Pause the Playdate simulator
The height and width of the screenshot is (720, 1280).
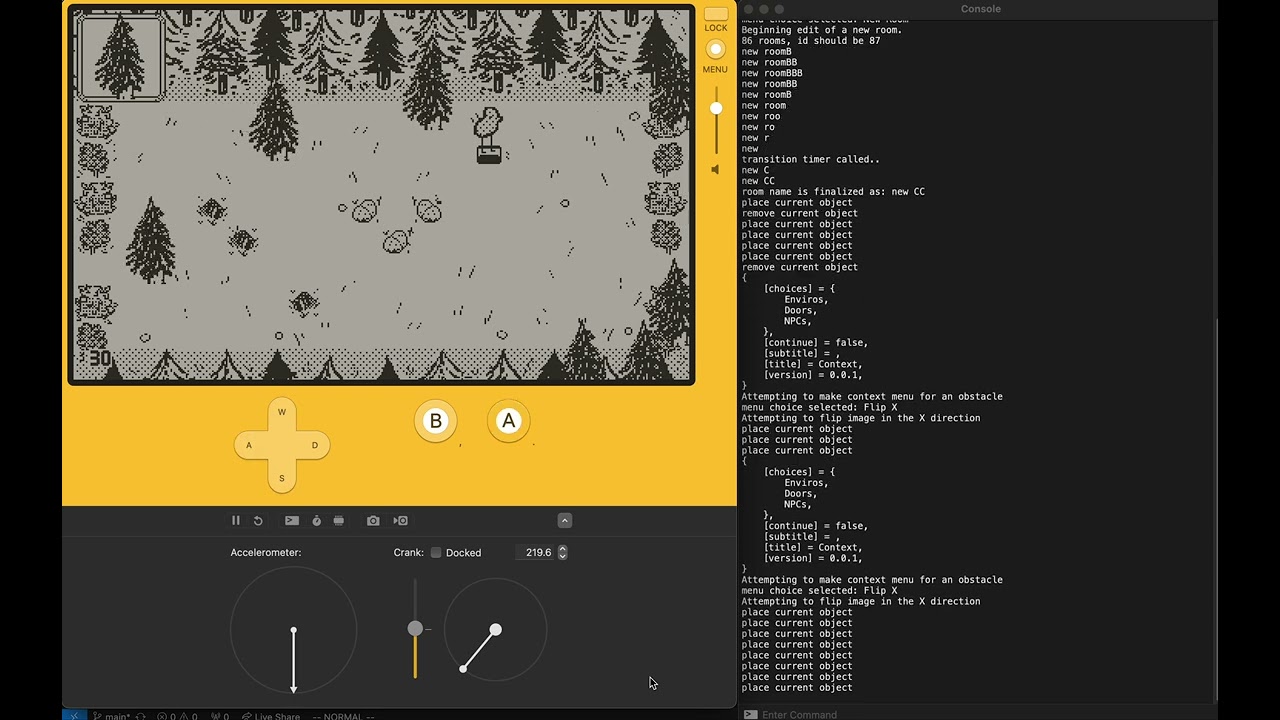point(236,521)
